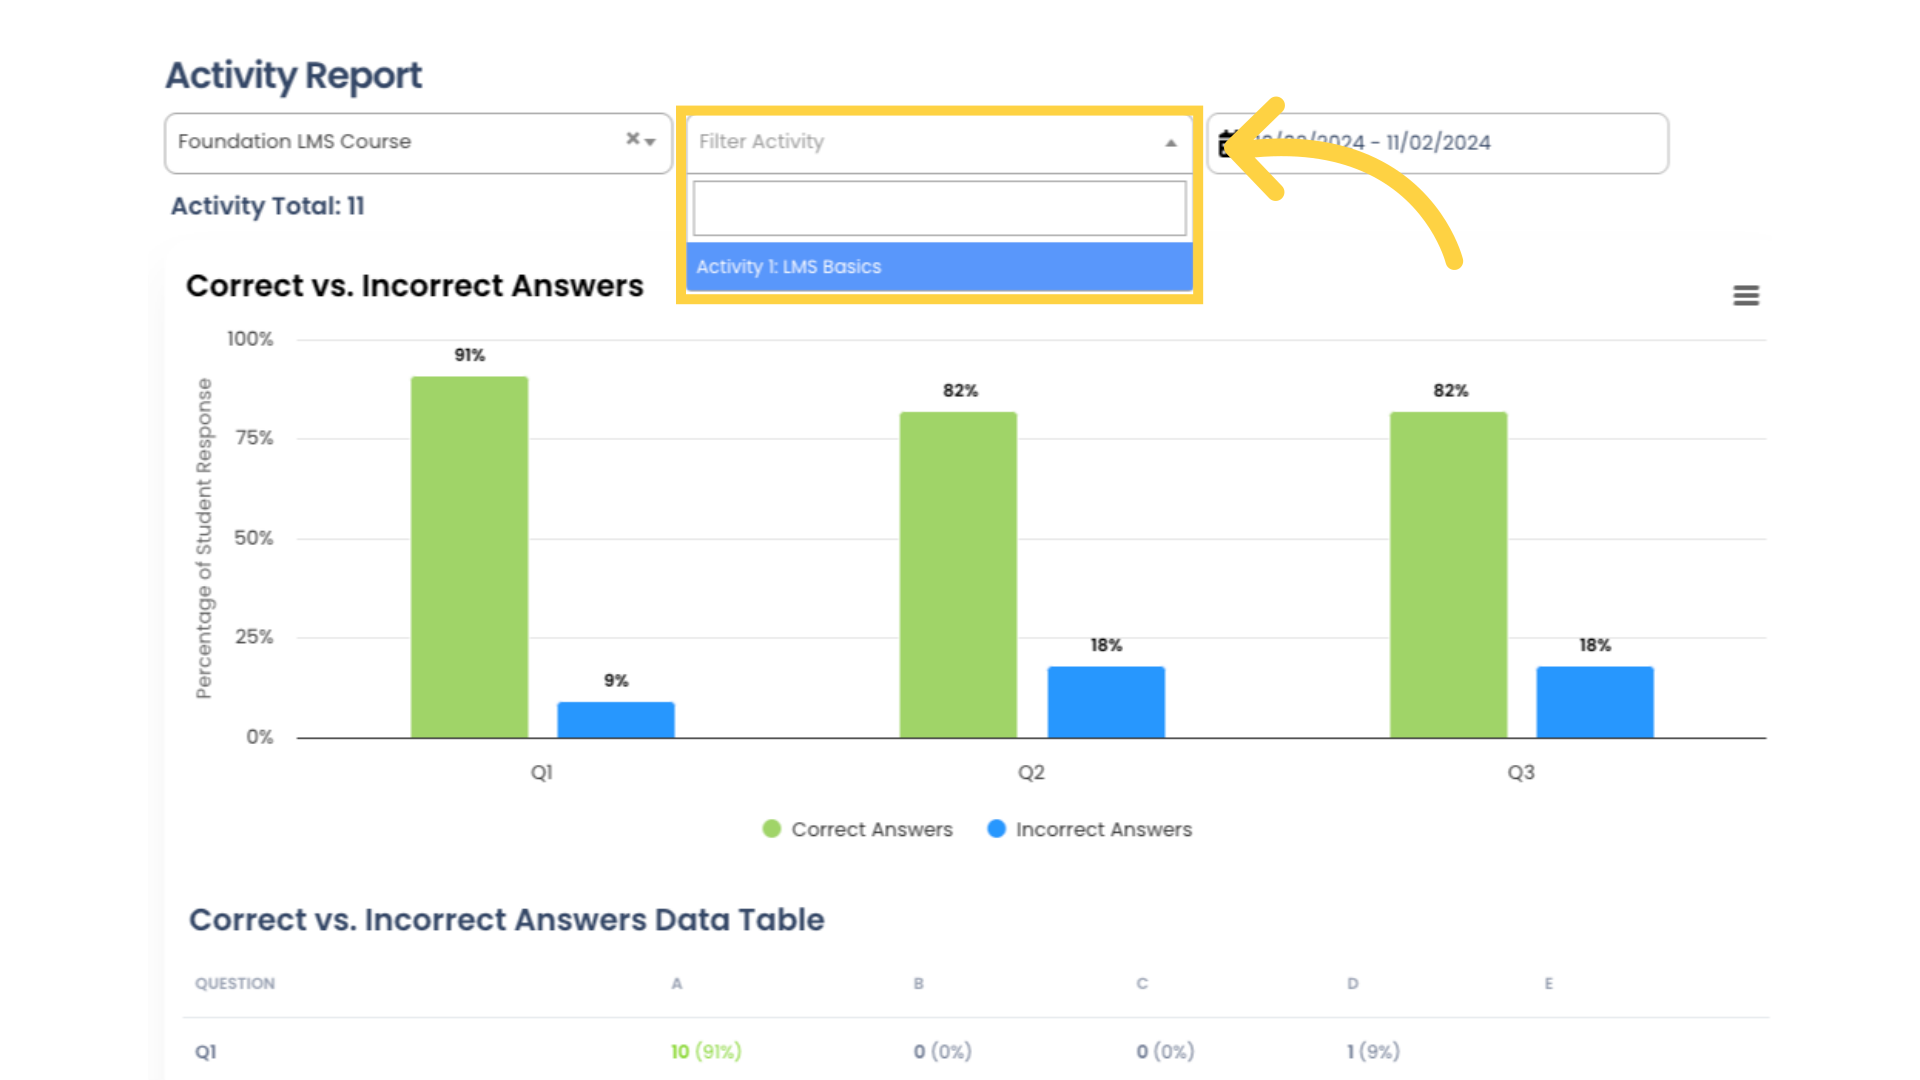The width and height of the screenshot is (1920, 1080).
Task: Click the correct answers legend icon
Action: (771, 829)
